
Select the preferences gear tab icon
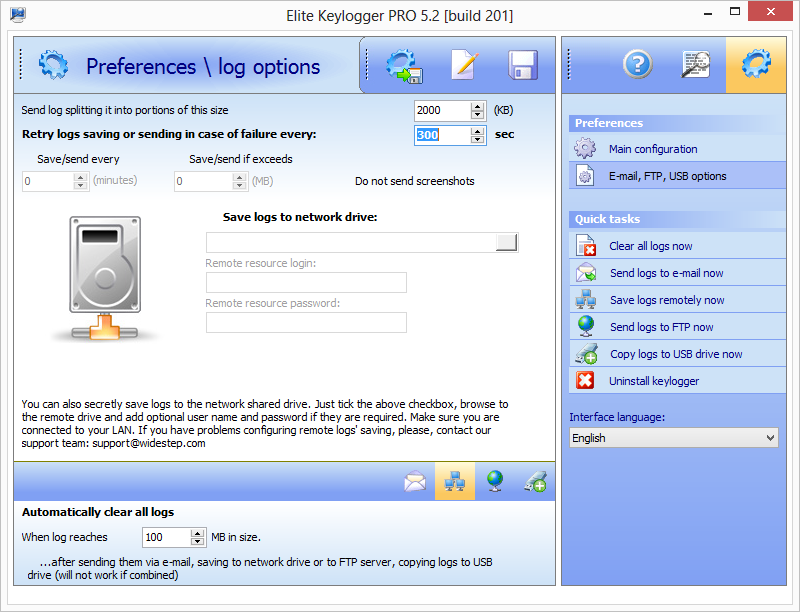coord(755,65)
